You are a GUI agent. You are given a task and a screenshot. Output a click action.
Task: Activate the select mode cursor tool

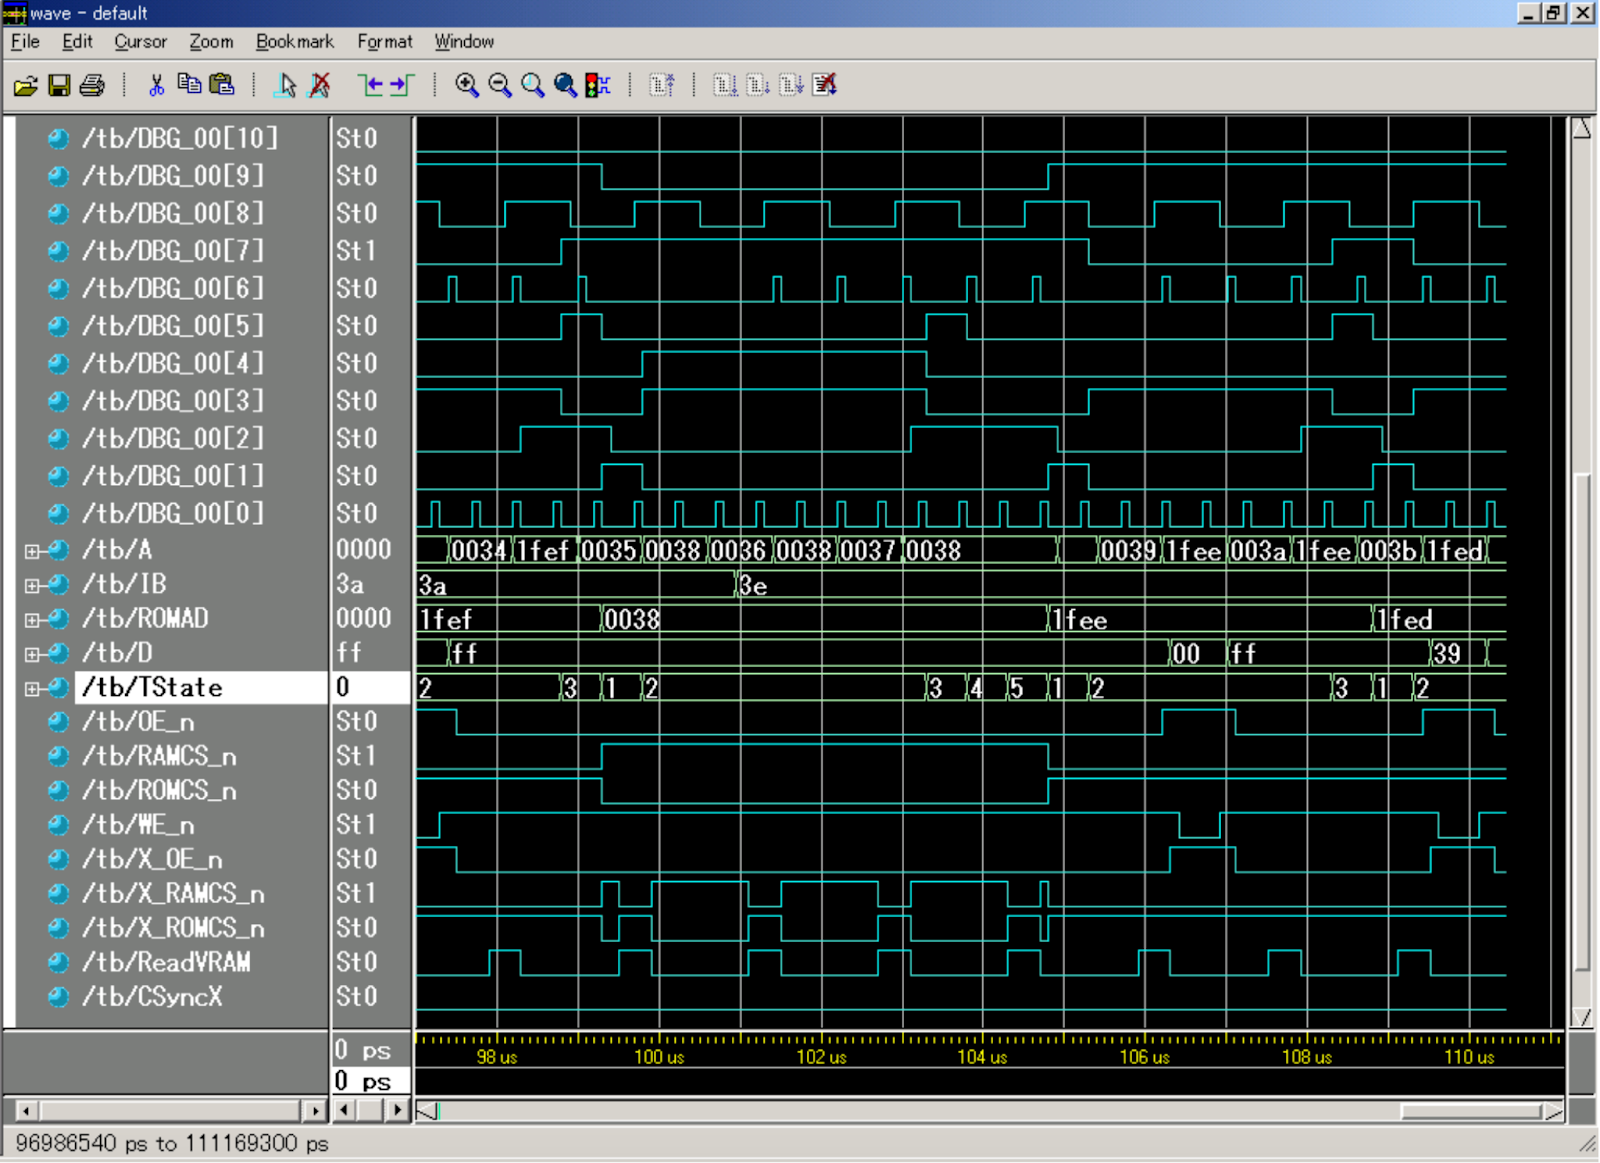[x=286, y=85]
